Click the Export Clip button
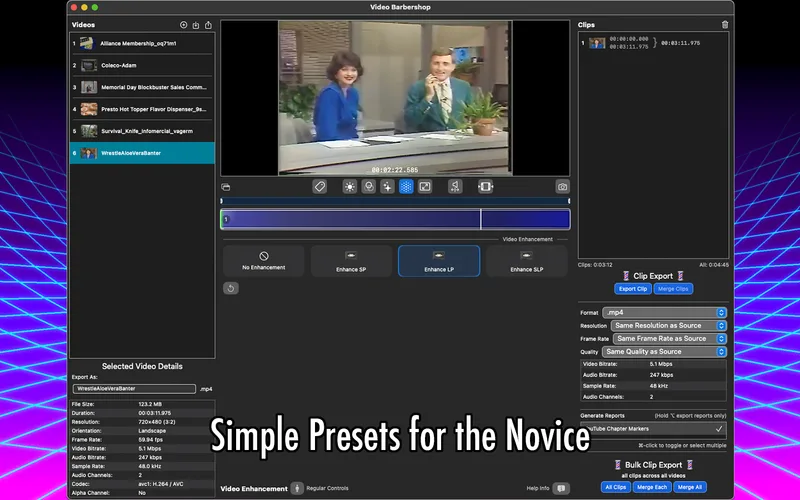This screenshot has height=500, width=800. [633, 289]
